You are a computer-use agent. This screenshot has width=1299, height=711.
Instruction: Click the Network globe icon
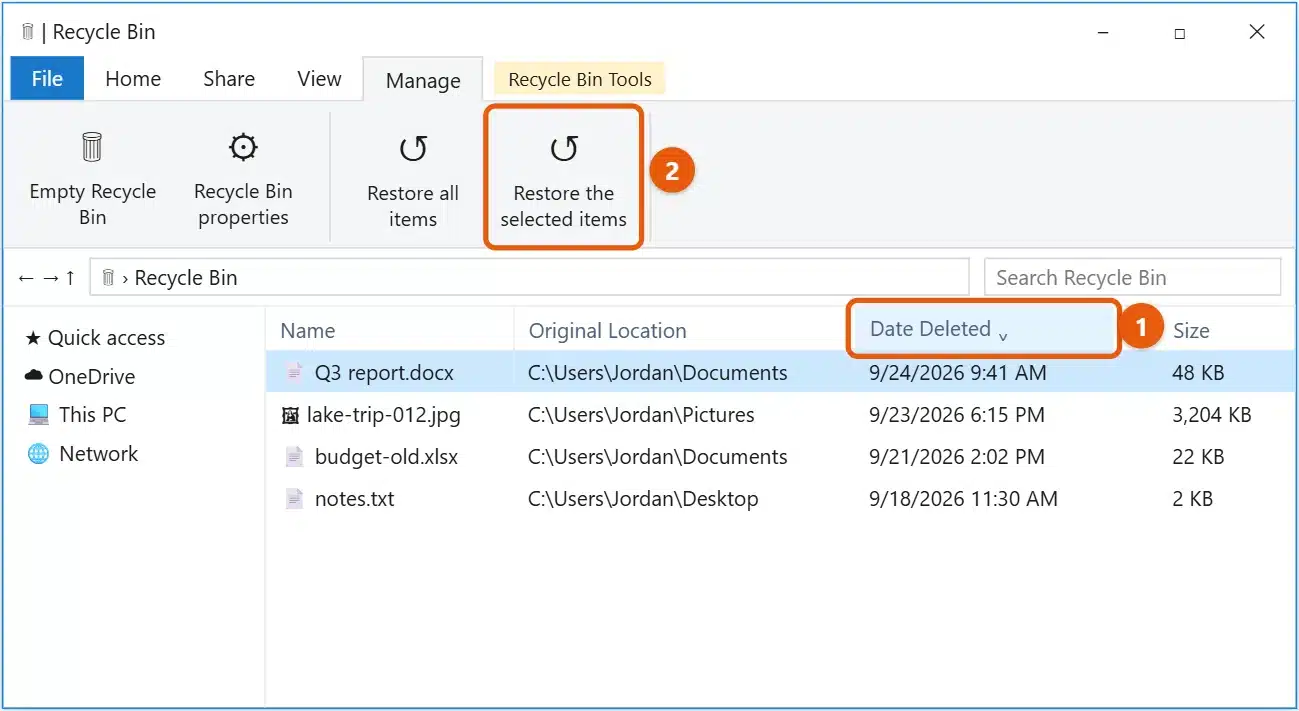coord(38,453)
